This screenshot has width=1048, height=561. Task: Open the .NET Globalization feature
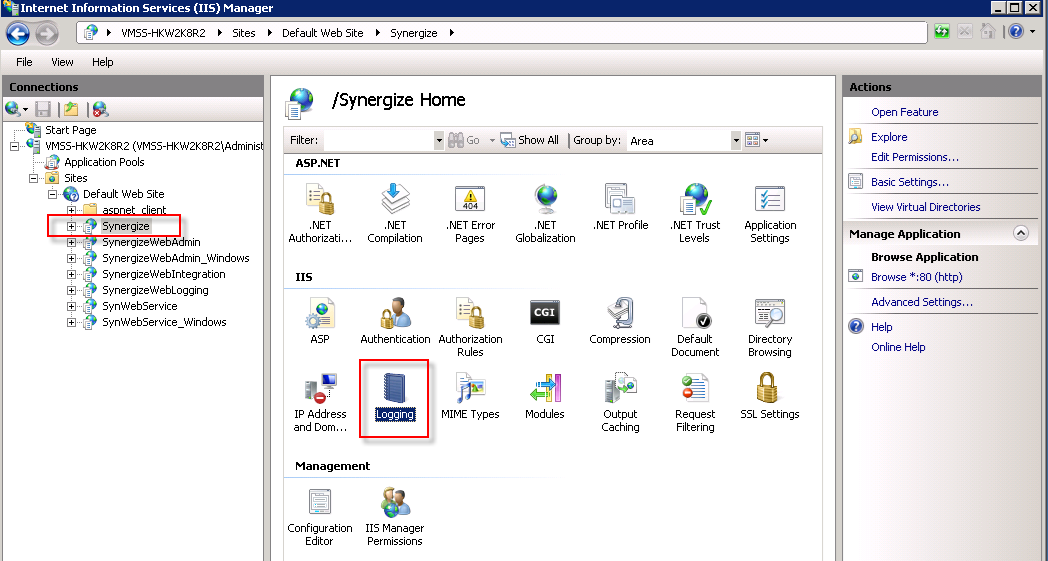[x=545, y=214]
